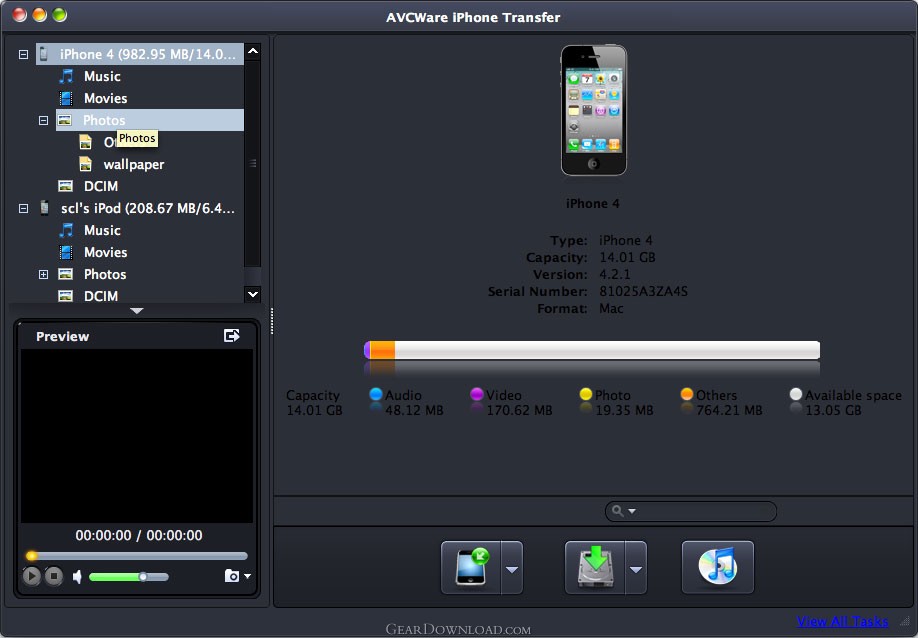Image resolution: width=918 pixels, height=638 pixels.
Task: Open the copy-to-device dropdown arrow
Action: (512, 569)
